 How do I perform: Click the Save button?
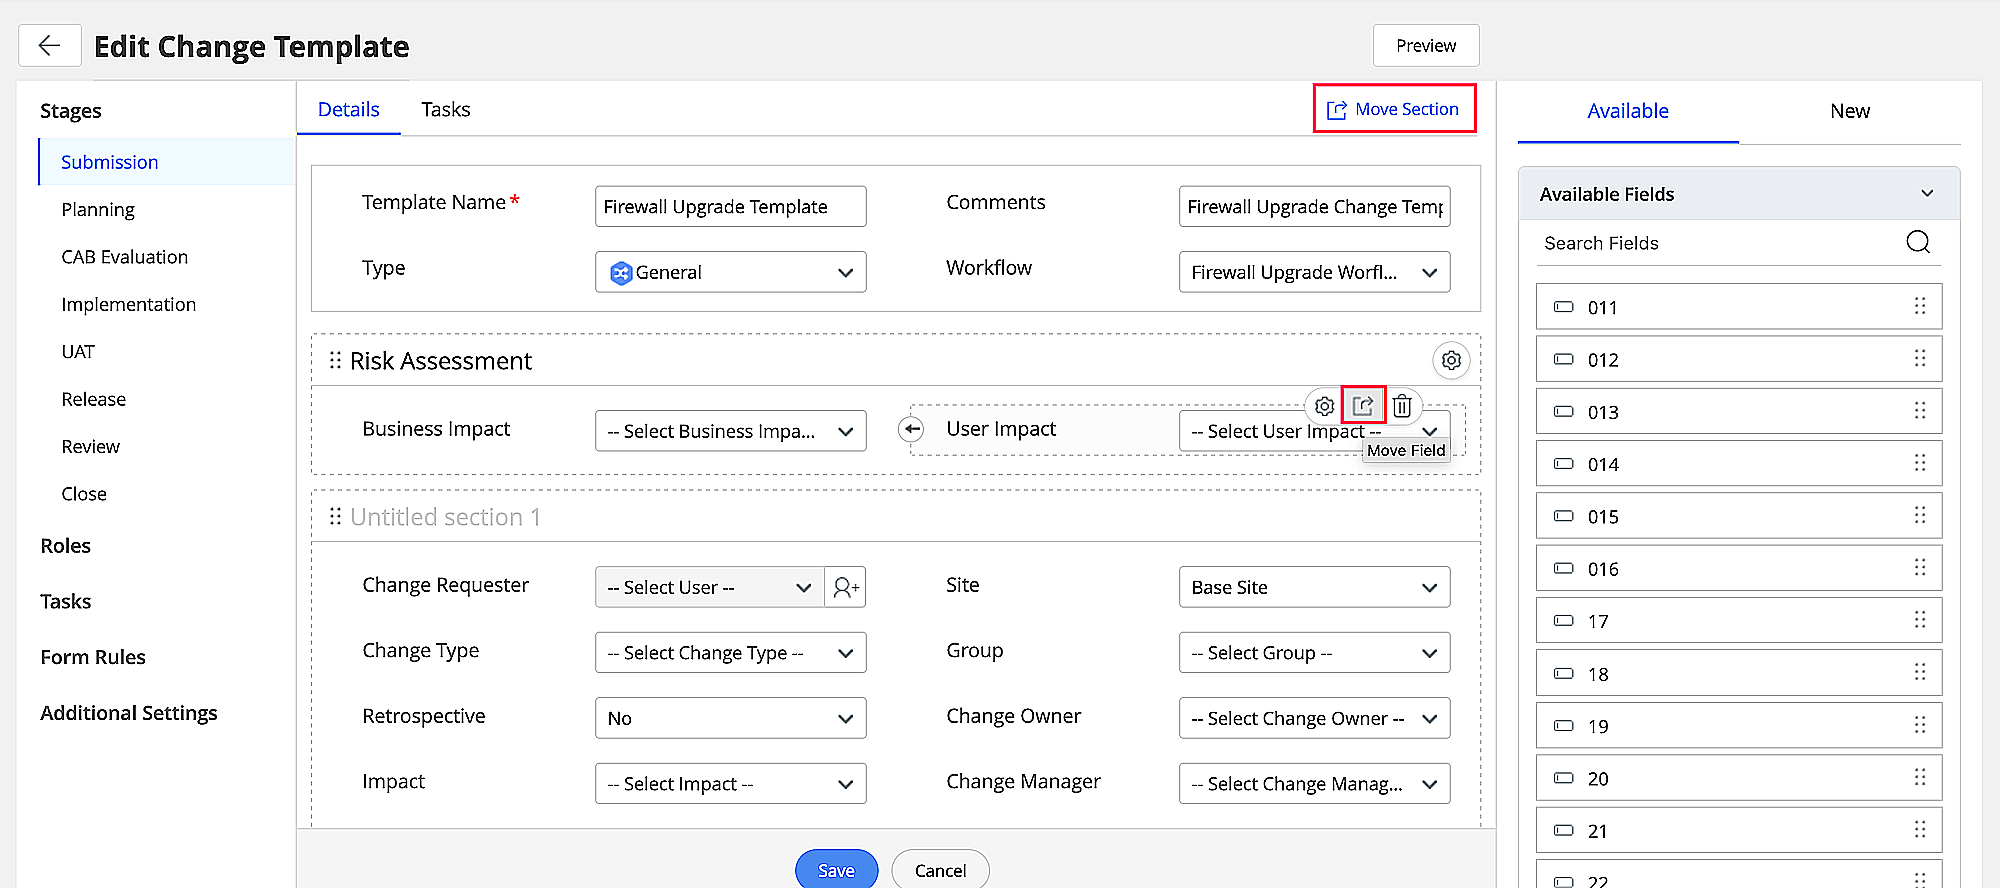(836, 870)
